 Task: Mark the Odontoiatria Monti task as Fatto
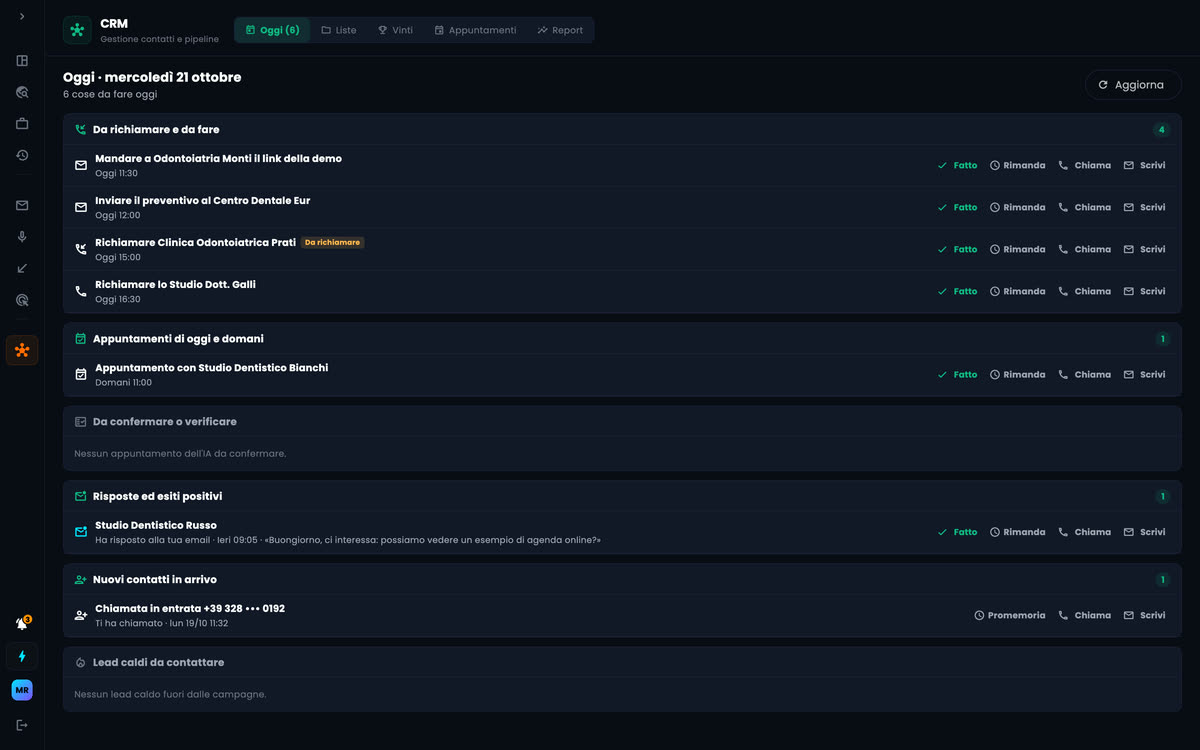coord(957,166)
